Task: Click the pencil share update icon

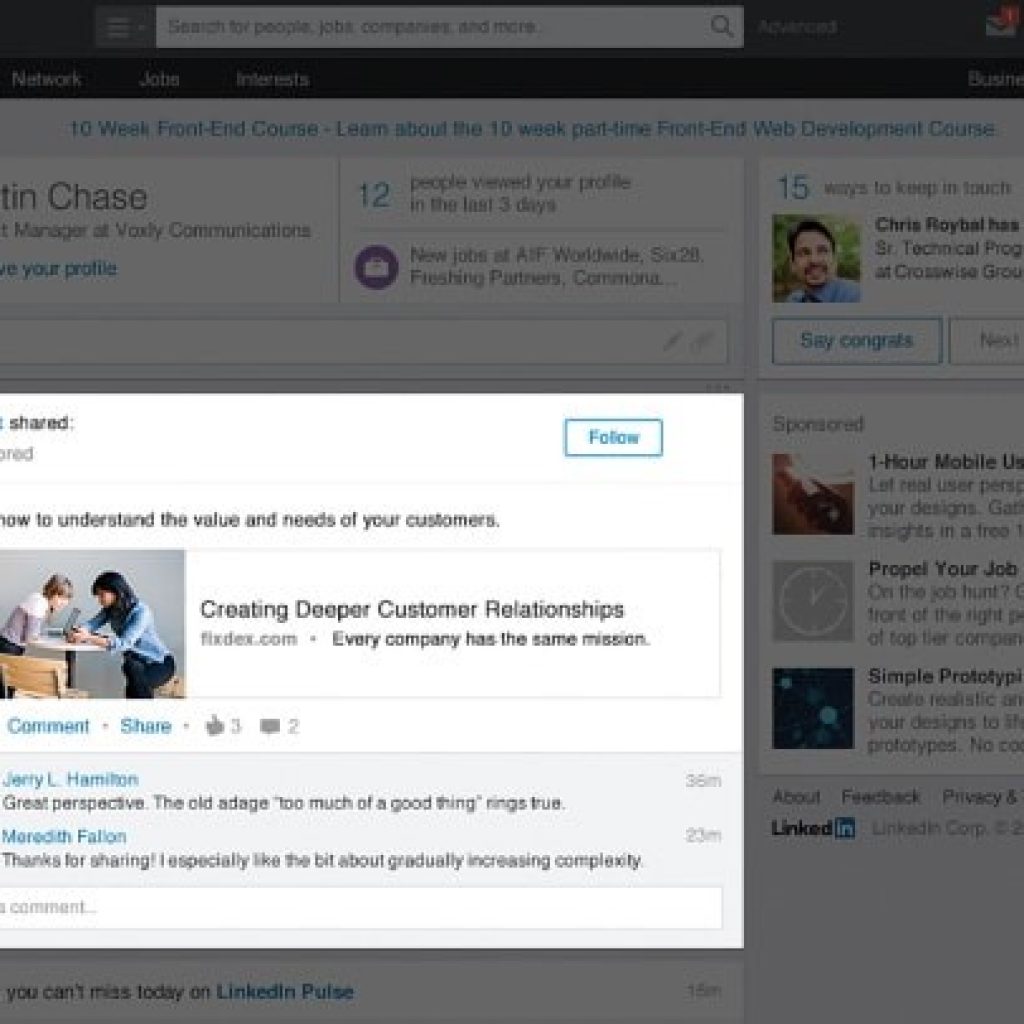Action: coord(673,341)
